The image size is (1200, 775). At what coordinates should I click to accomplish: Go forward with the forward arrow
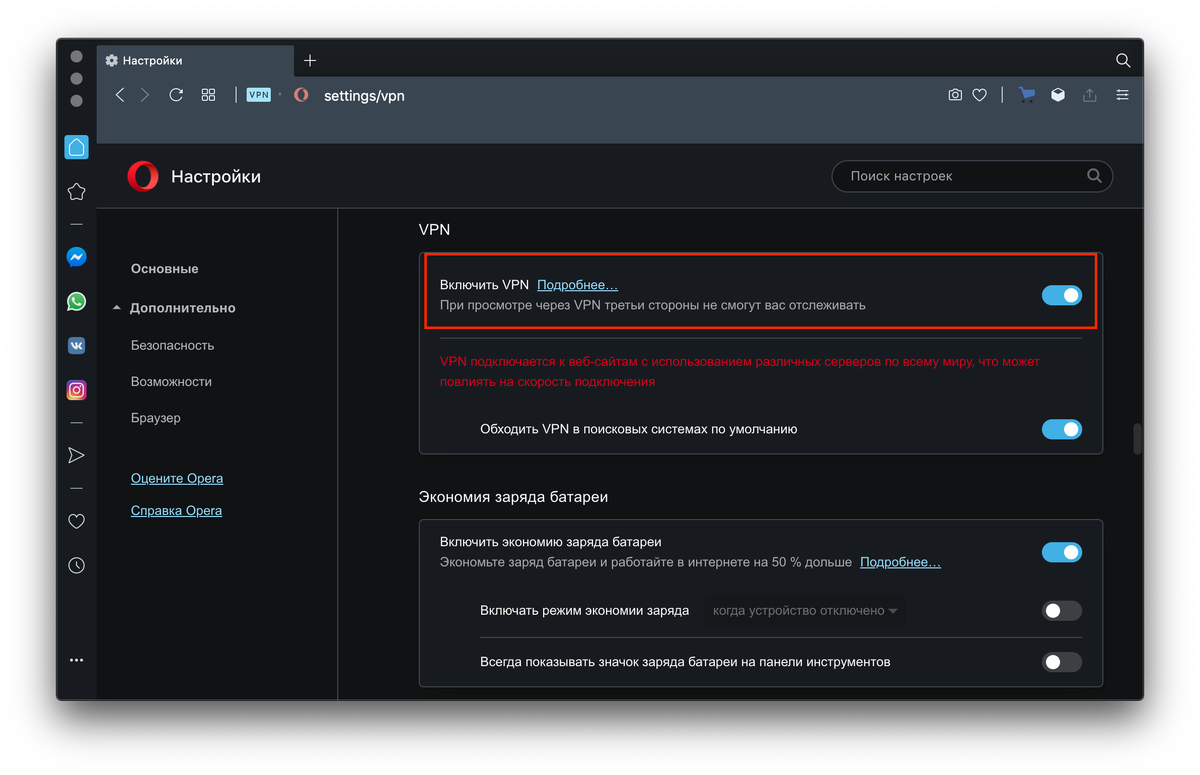pos(145,95)
